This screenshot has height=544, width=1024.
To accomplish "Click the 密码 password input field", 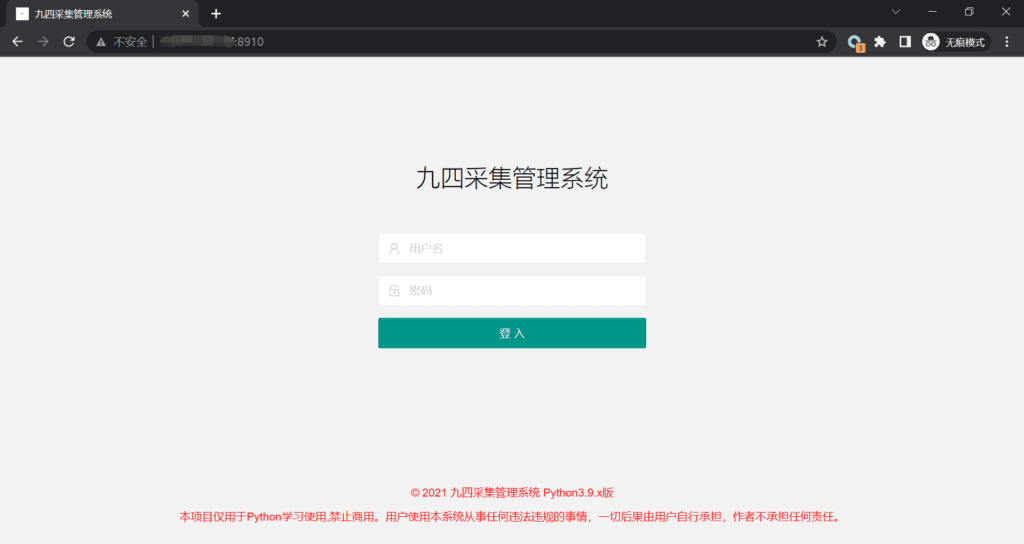I will (x=512, y=291).
